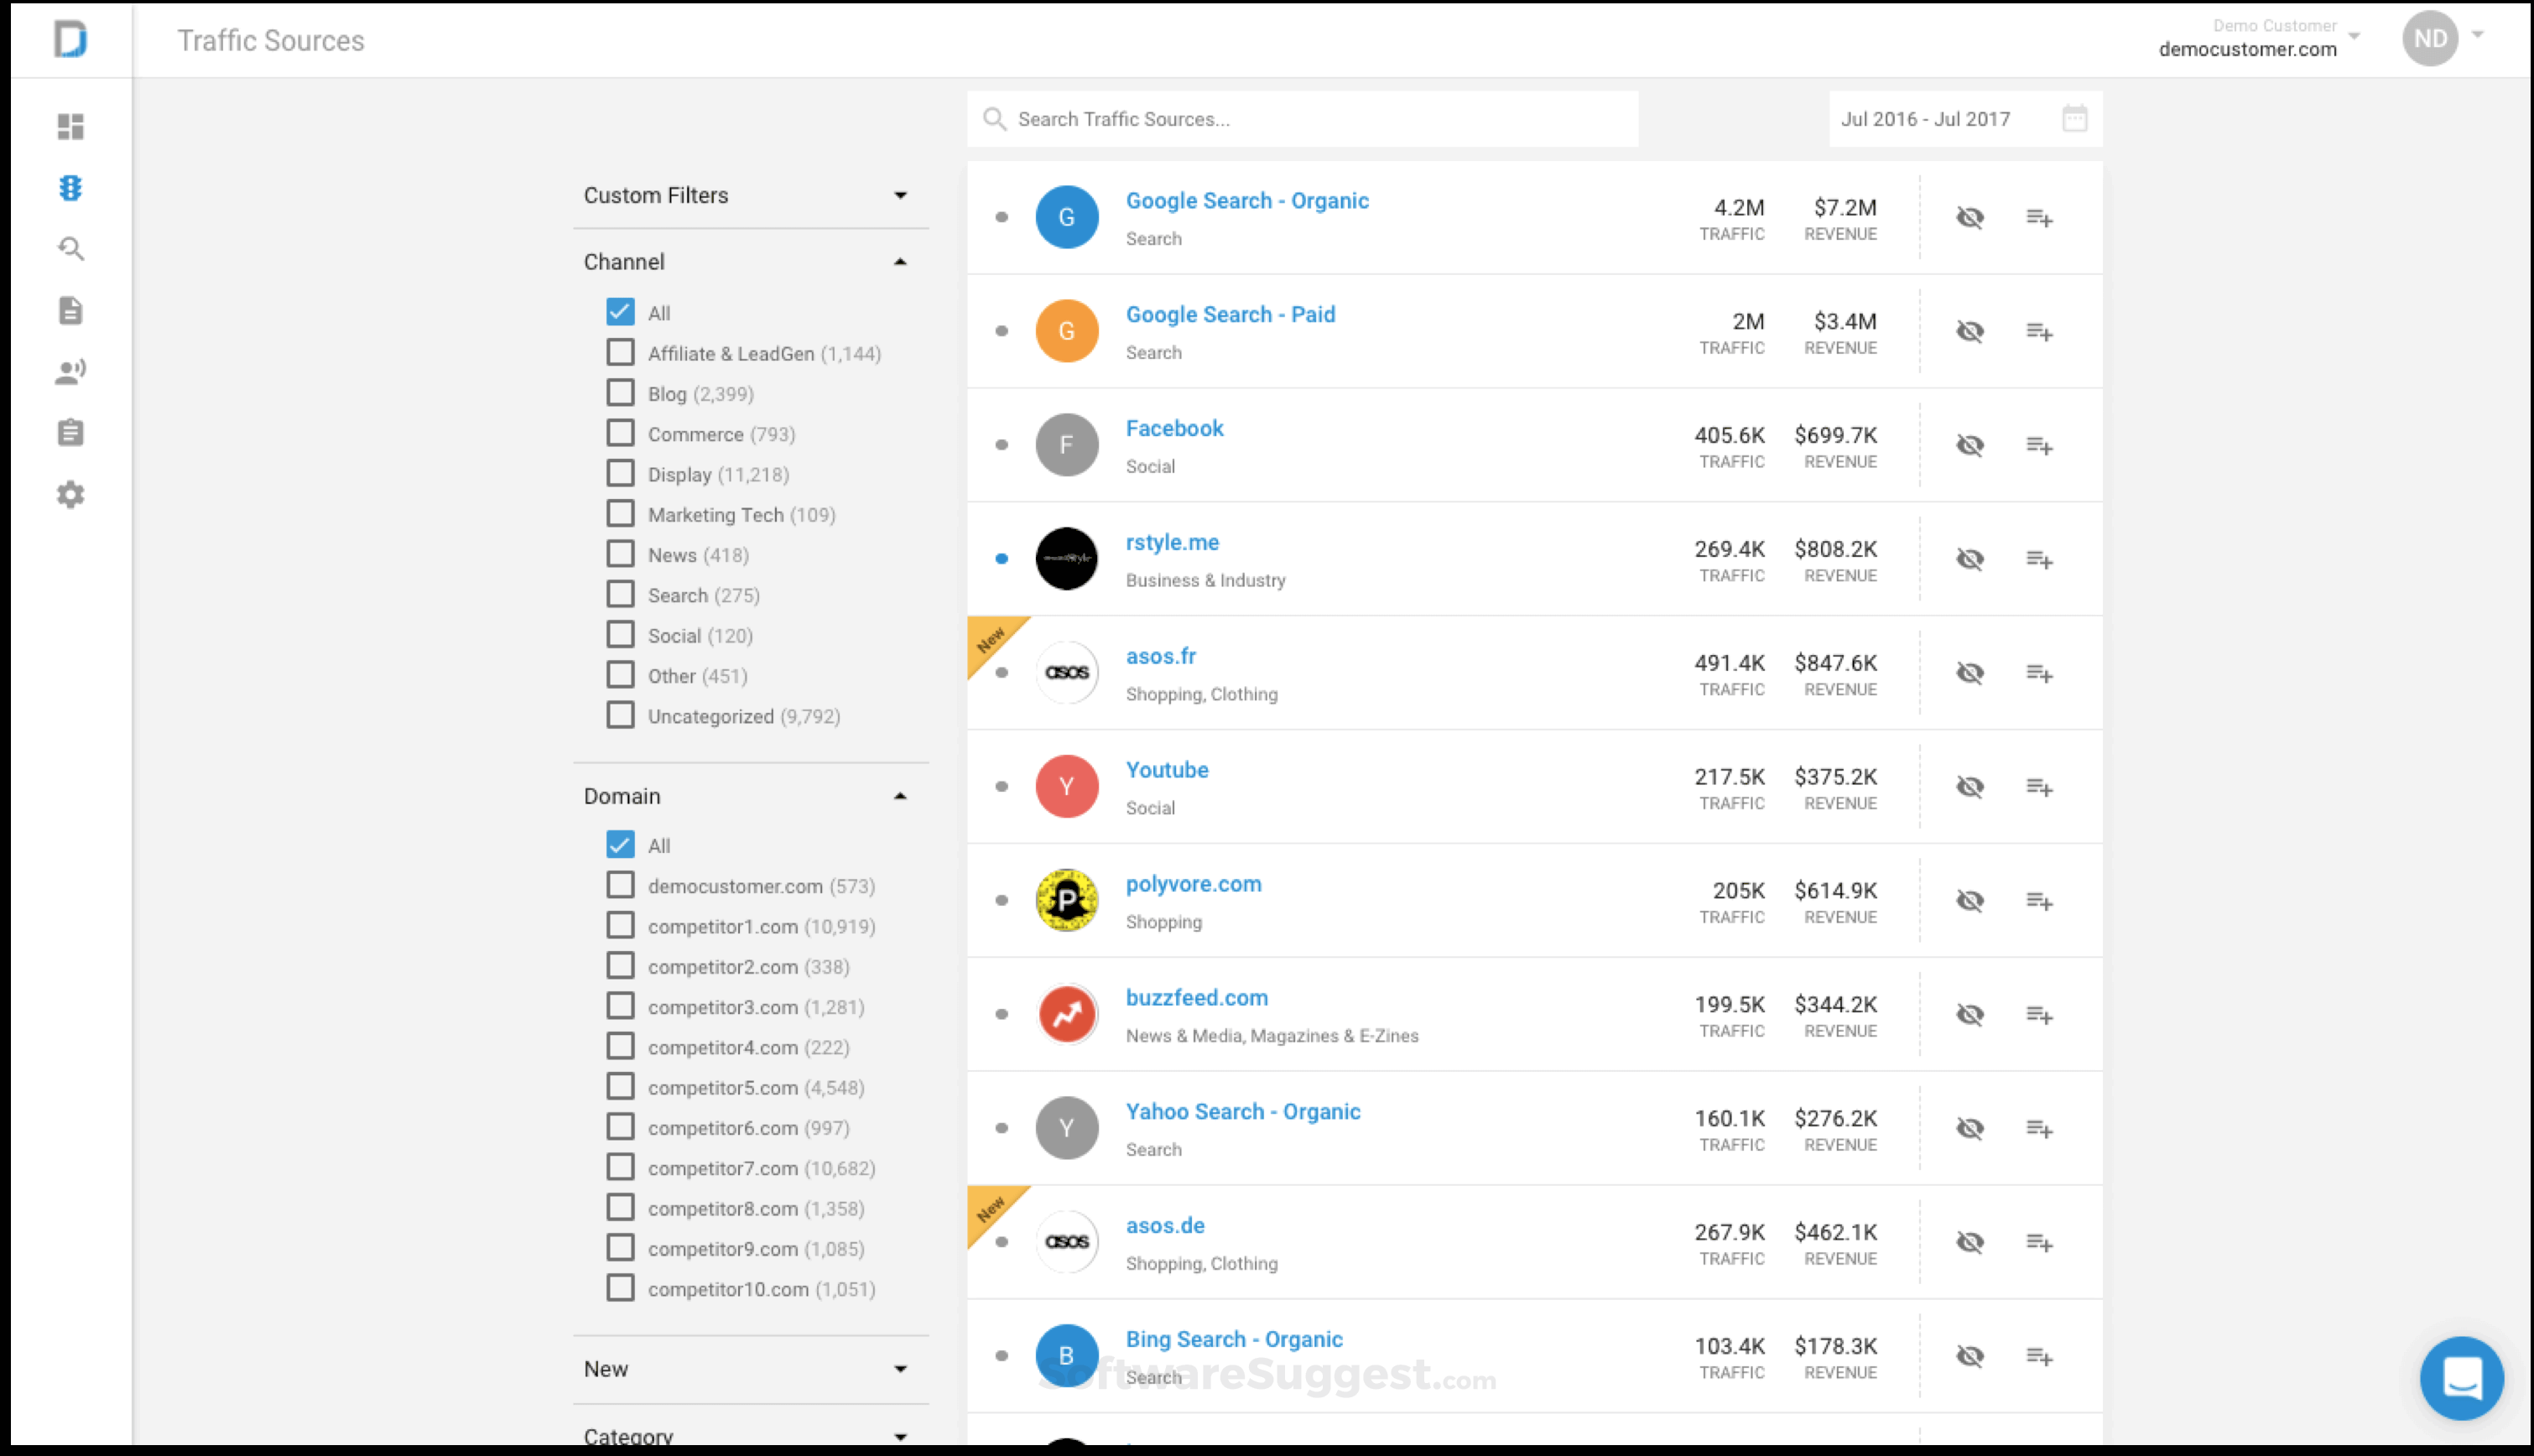Uncheck the All checkbox under Channel
This screenshot has height=1456, width=2534.
point(619,312)
